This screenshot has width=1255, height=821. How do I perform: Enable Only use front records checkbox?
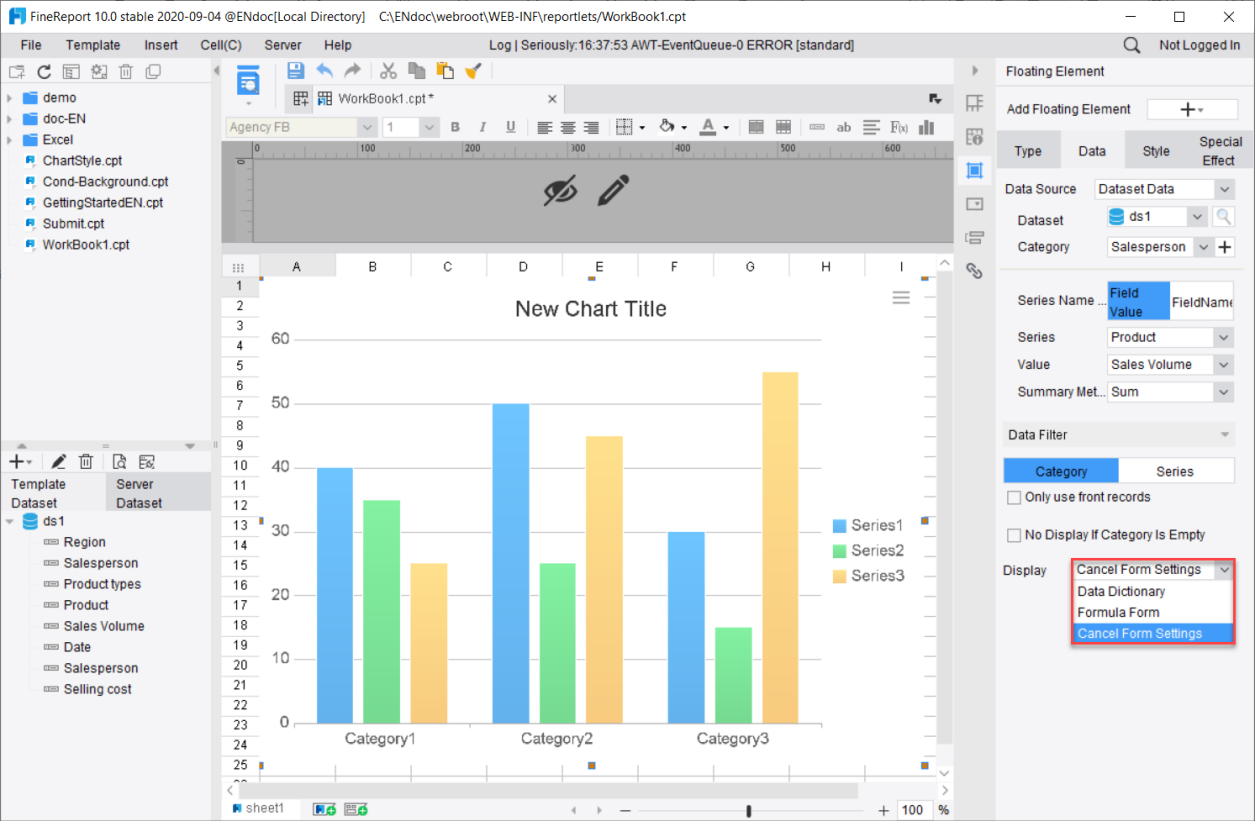click(1014, 497)
